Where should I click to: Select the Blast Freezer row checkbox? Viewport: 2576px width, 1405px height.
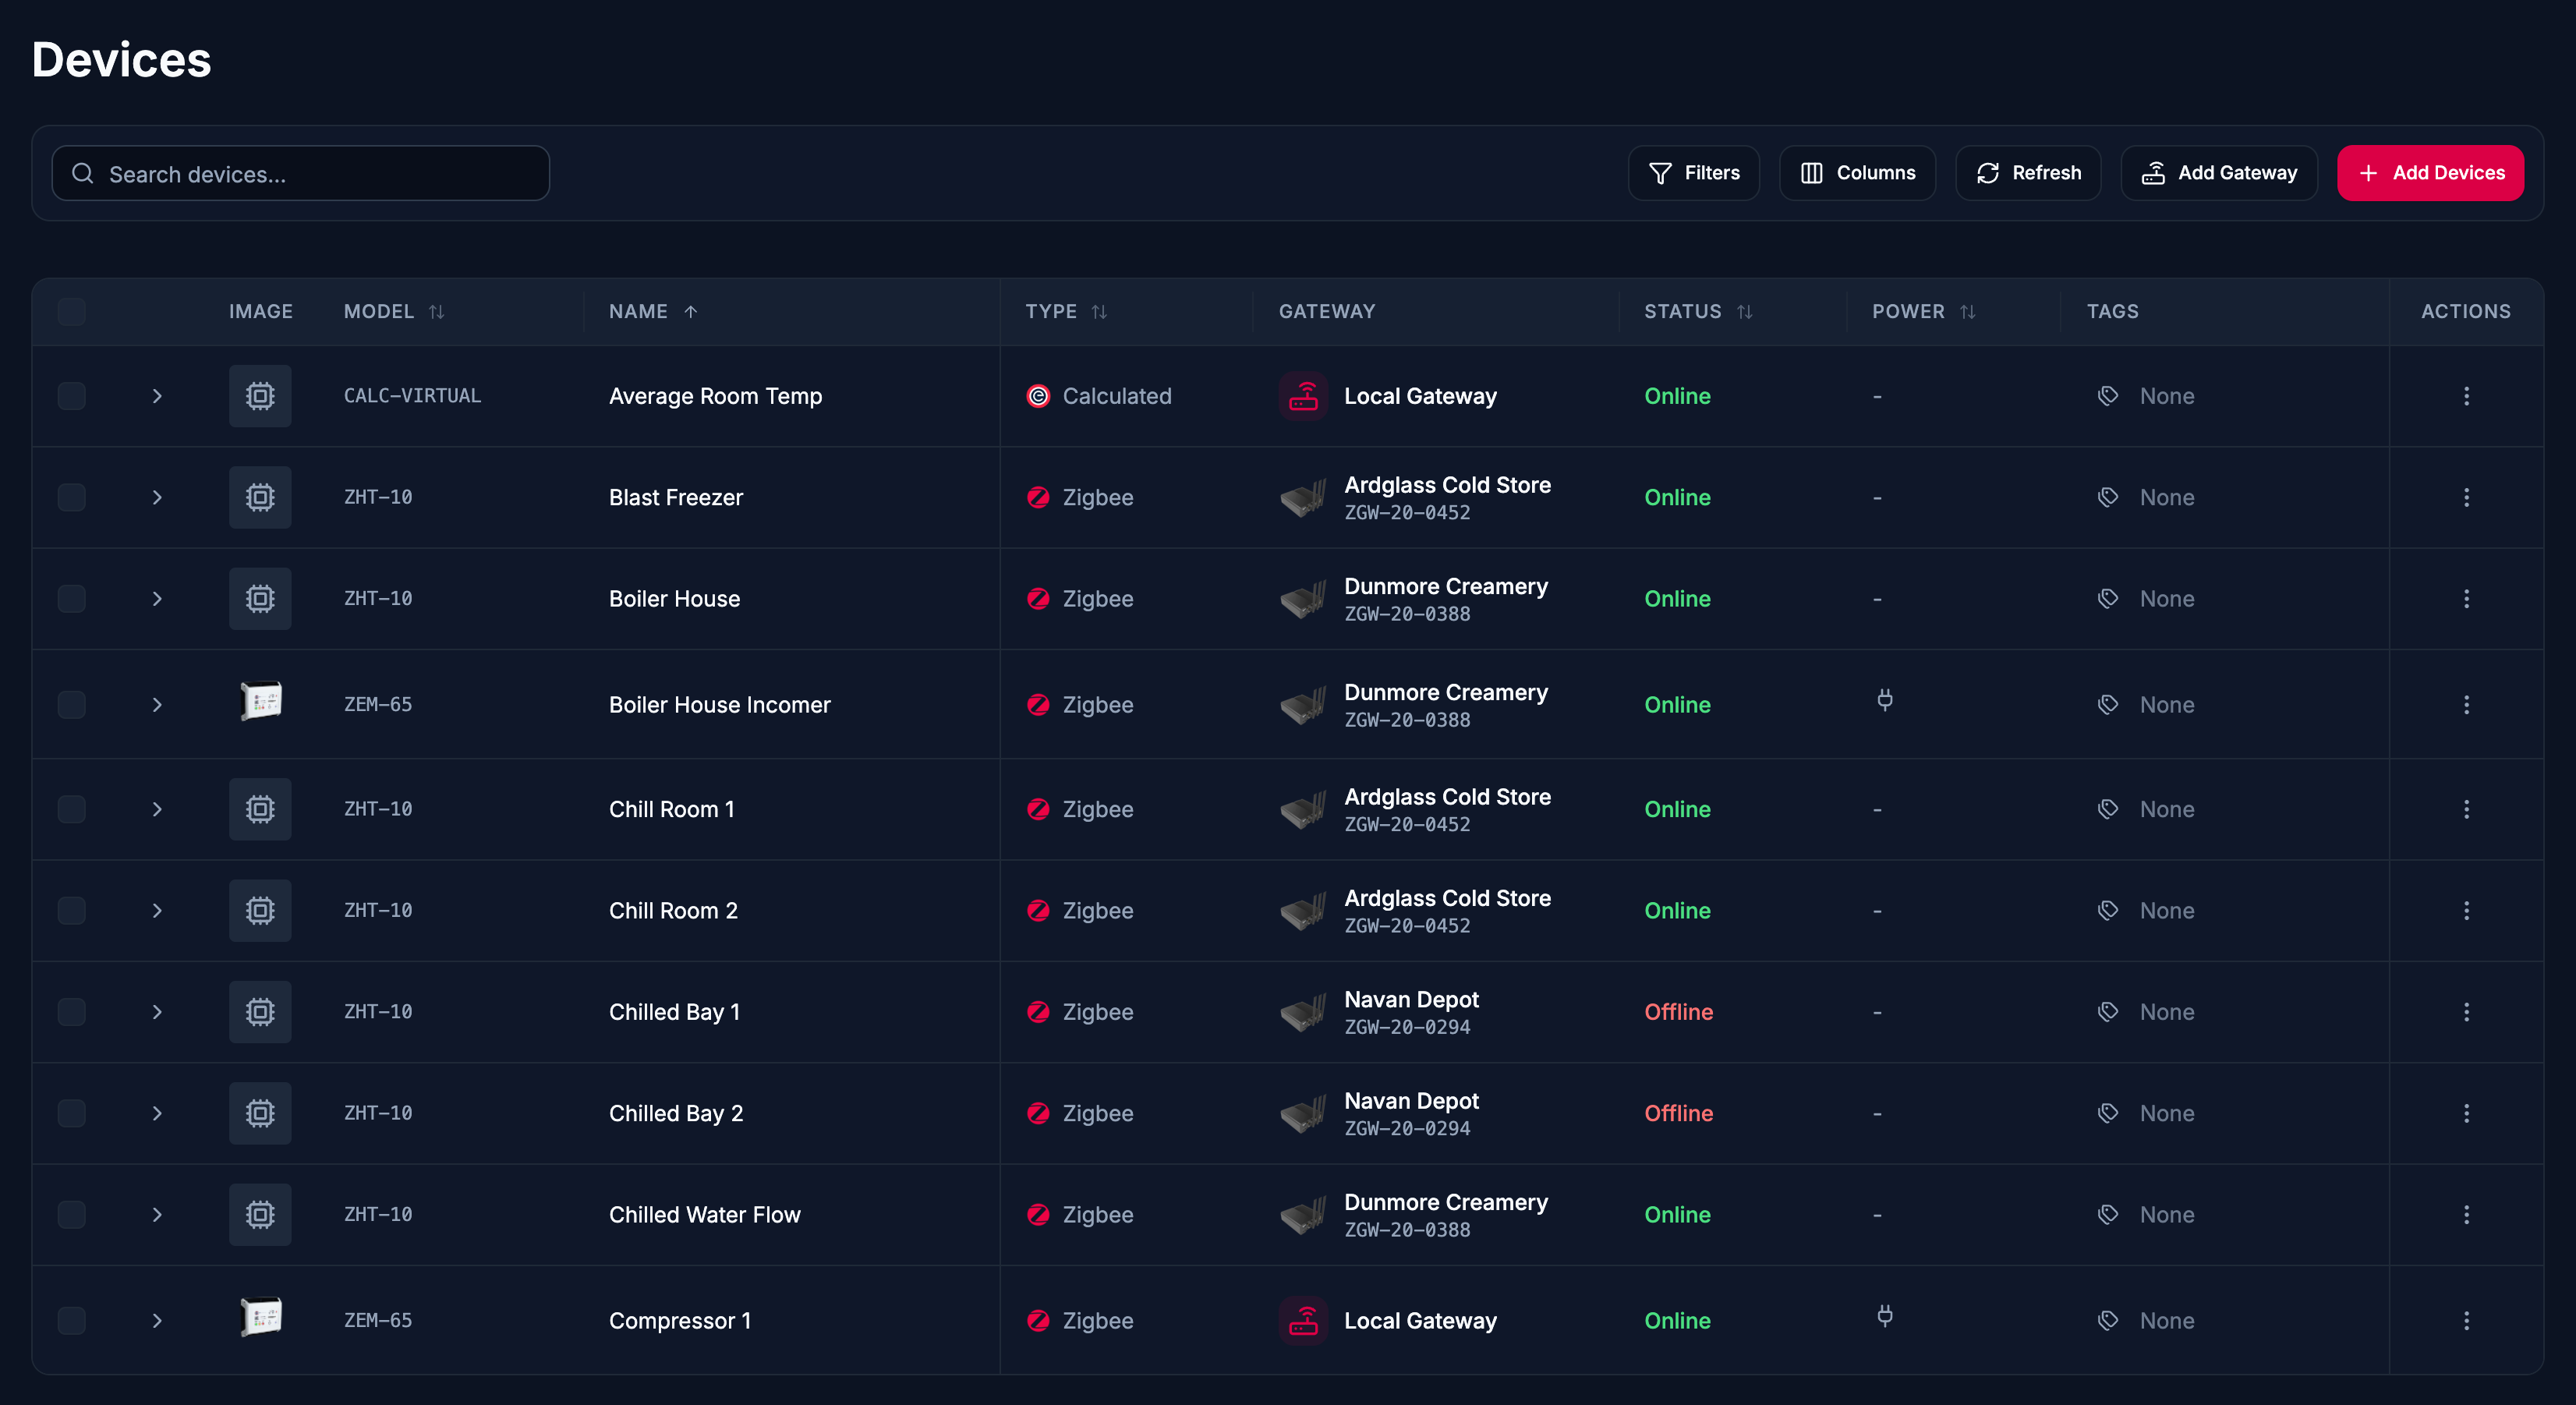point(71,497)
